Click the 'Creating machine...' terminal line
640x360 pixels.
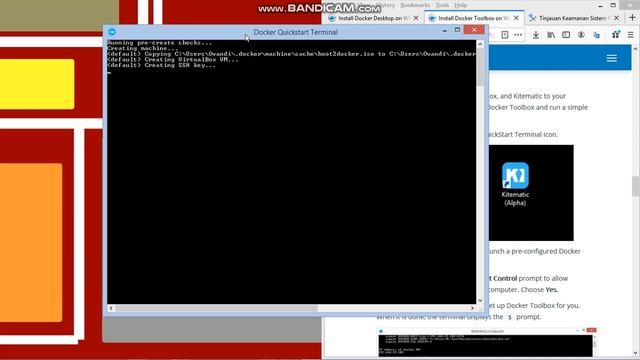(x=143, y=49)
